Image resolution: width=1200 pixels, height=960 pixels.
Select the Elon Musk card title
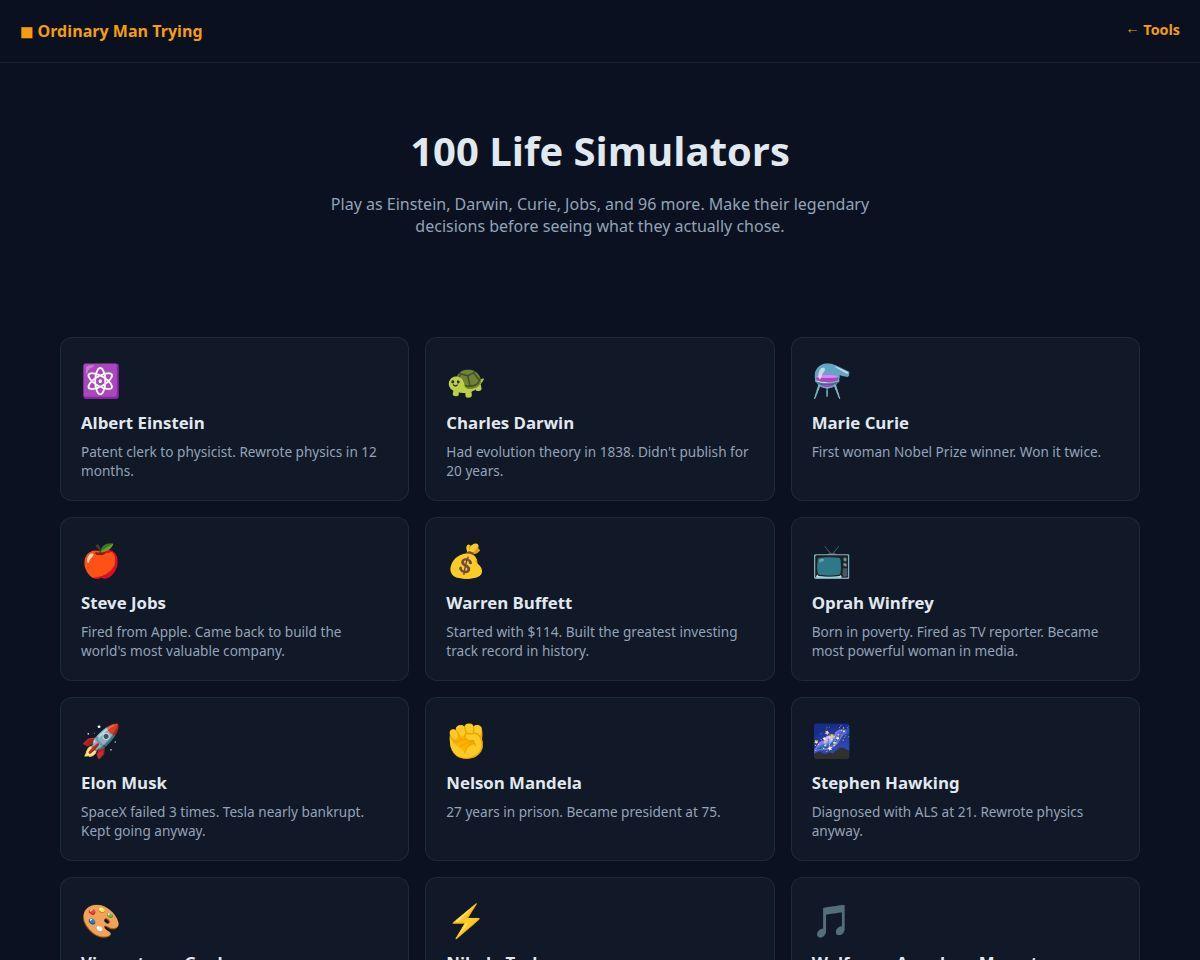point(124,783)
